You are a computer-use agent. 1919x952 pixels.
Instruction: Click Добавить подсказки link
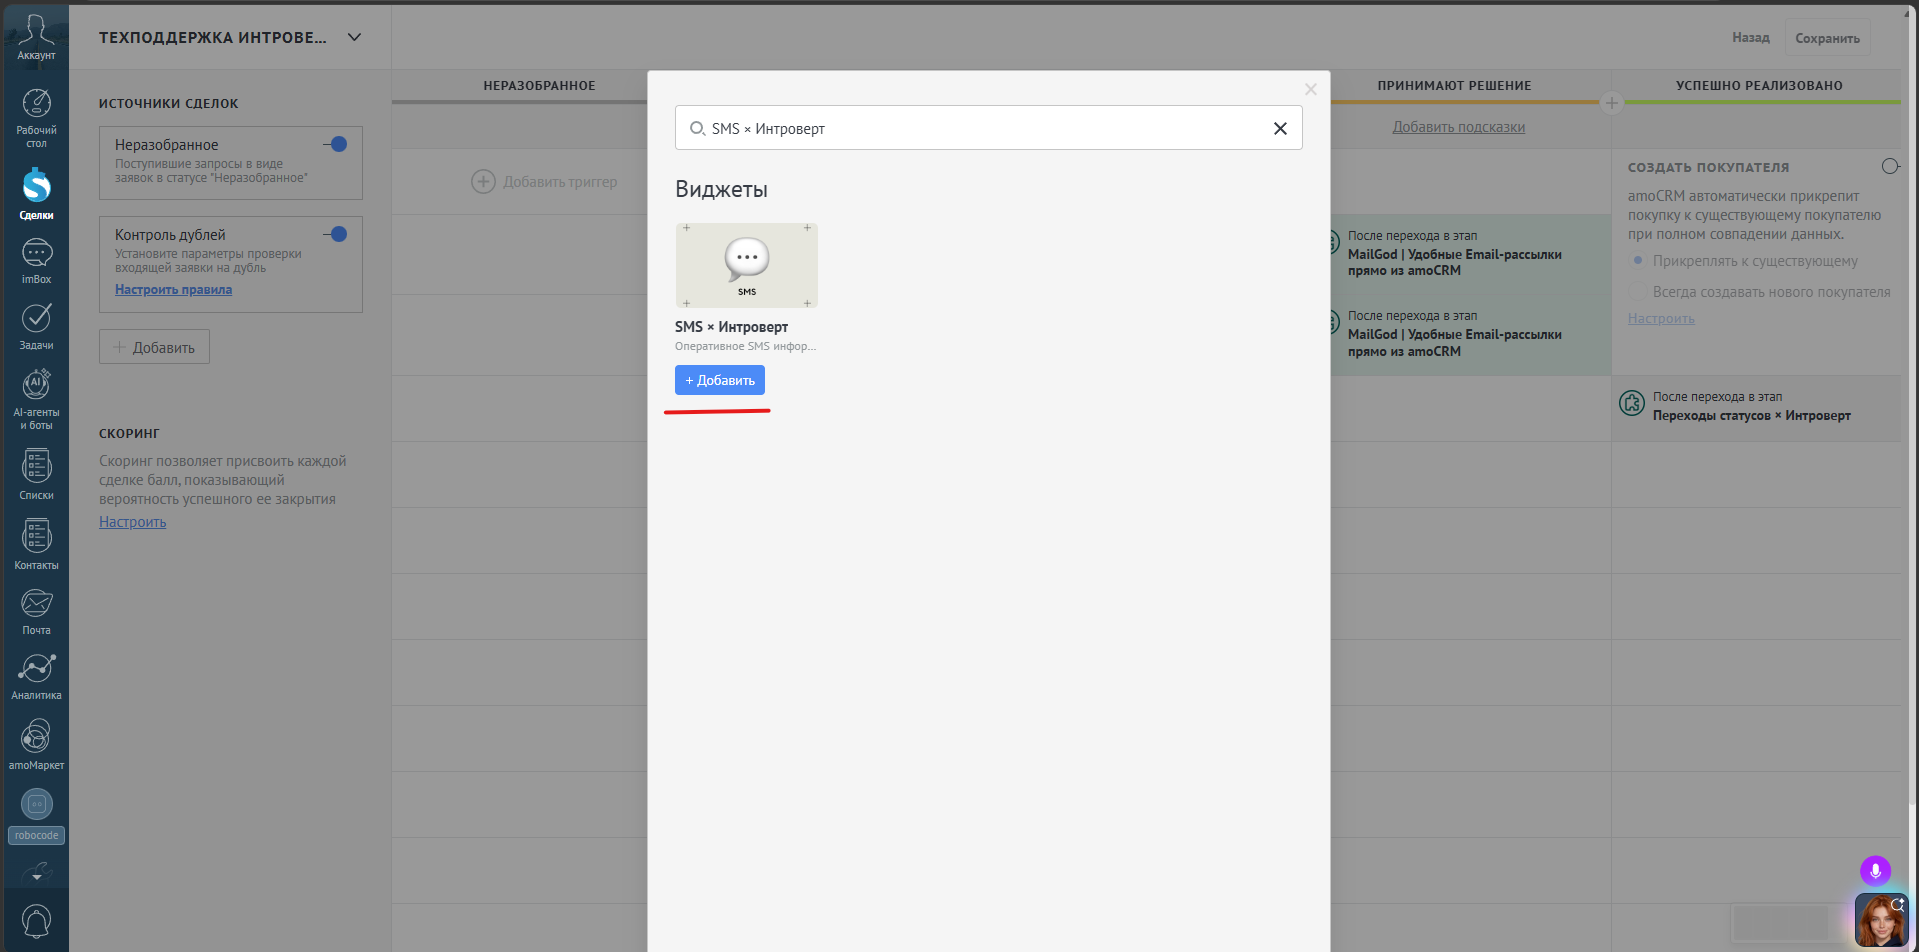1458,127
